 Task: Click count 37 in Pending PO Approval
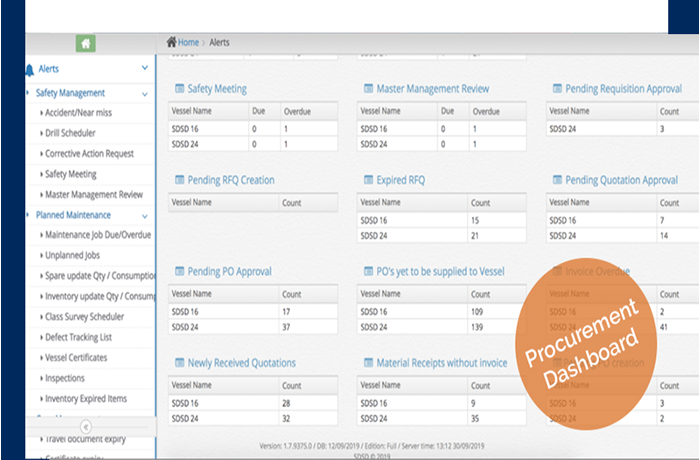[x=286, y=327]
